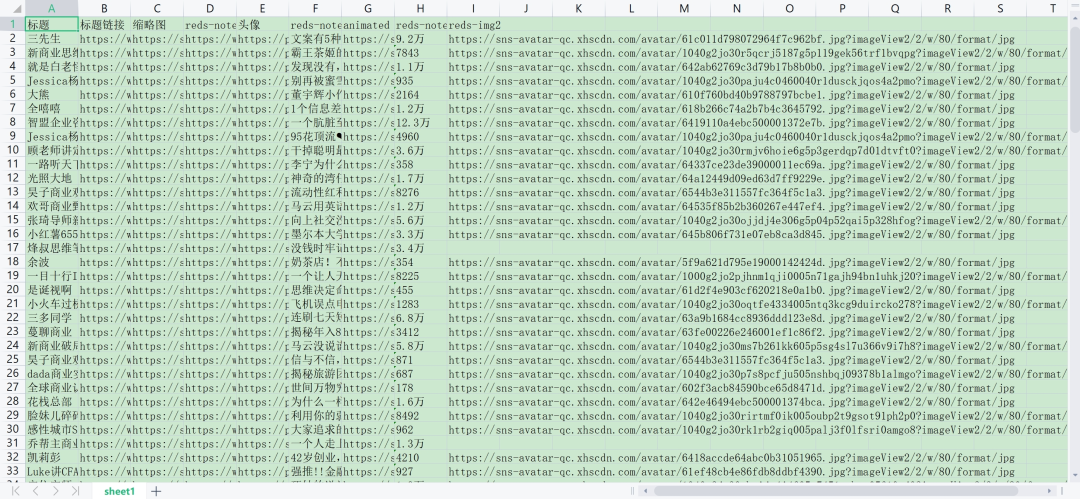Click the cell '花栈总部'
1080x499 pixels.
coord(52,401)
